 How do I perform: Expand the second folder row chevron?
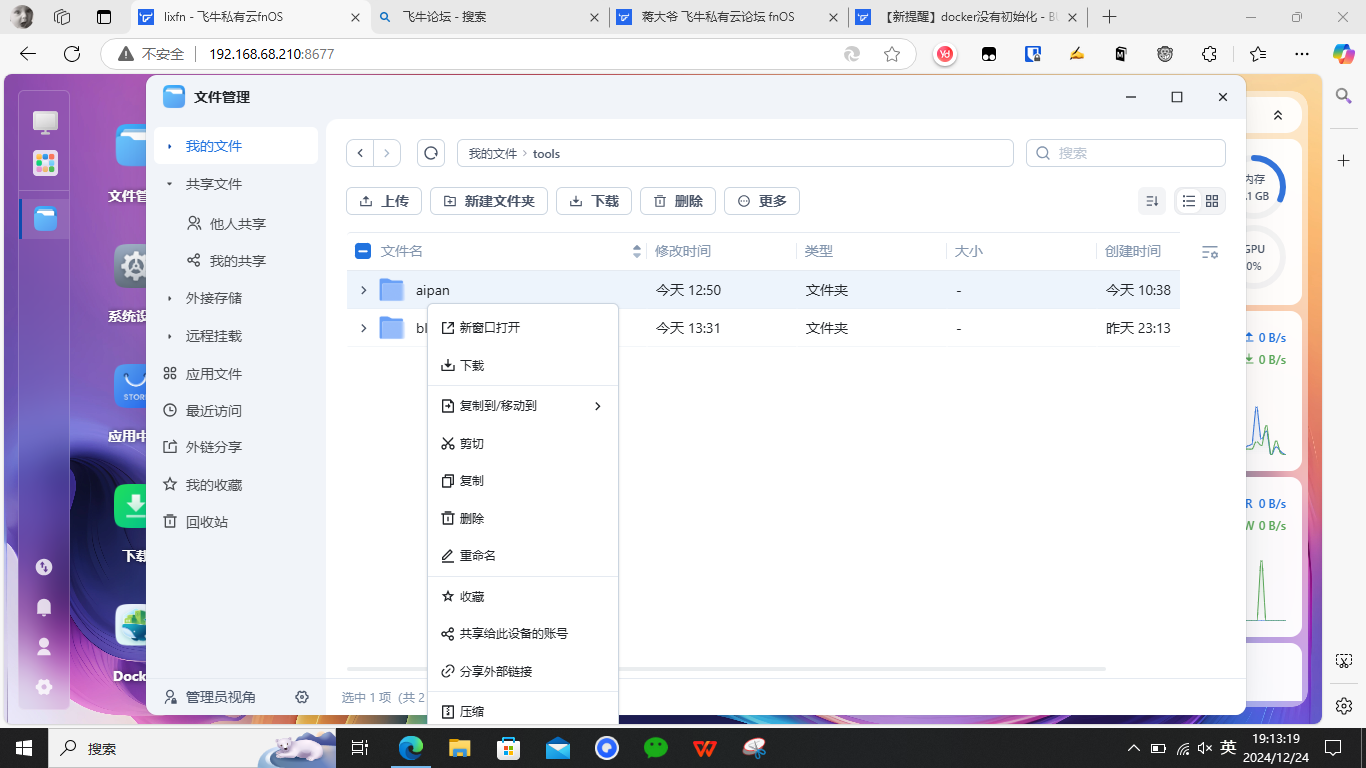(363, 328)
